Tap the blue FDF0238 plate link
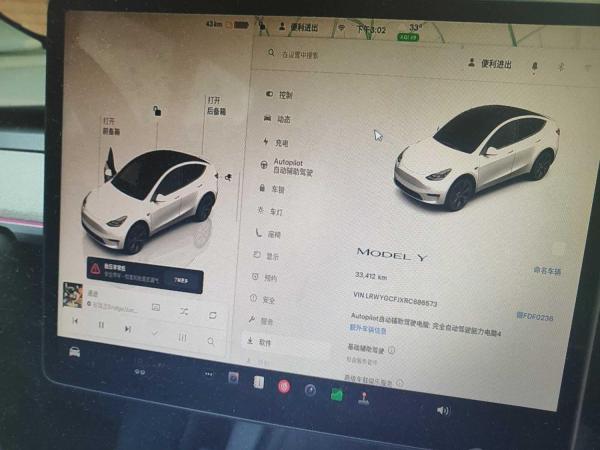The image size is (600, 450). coord(535,316)
